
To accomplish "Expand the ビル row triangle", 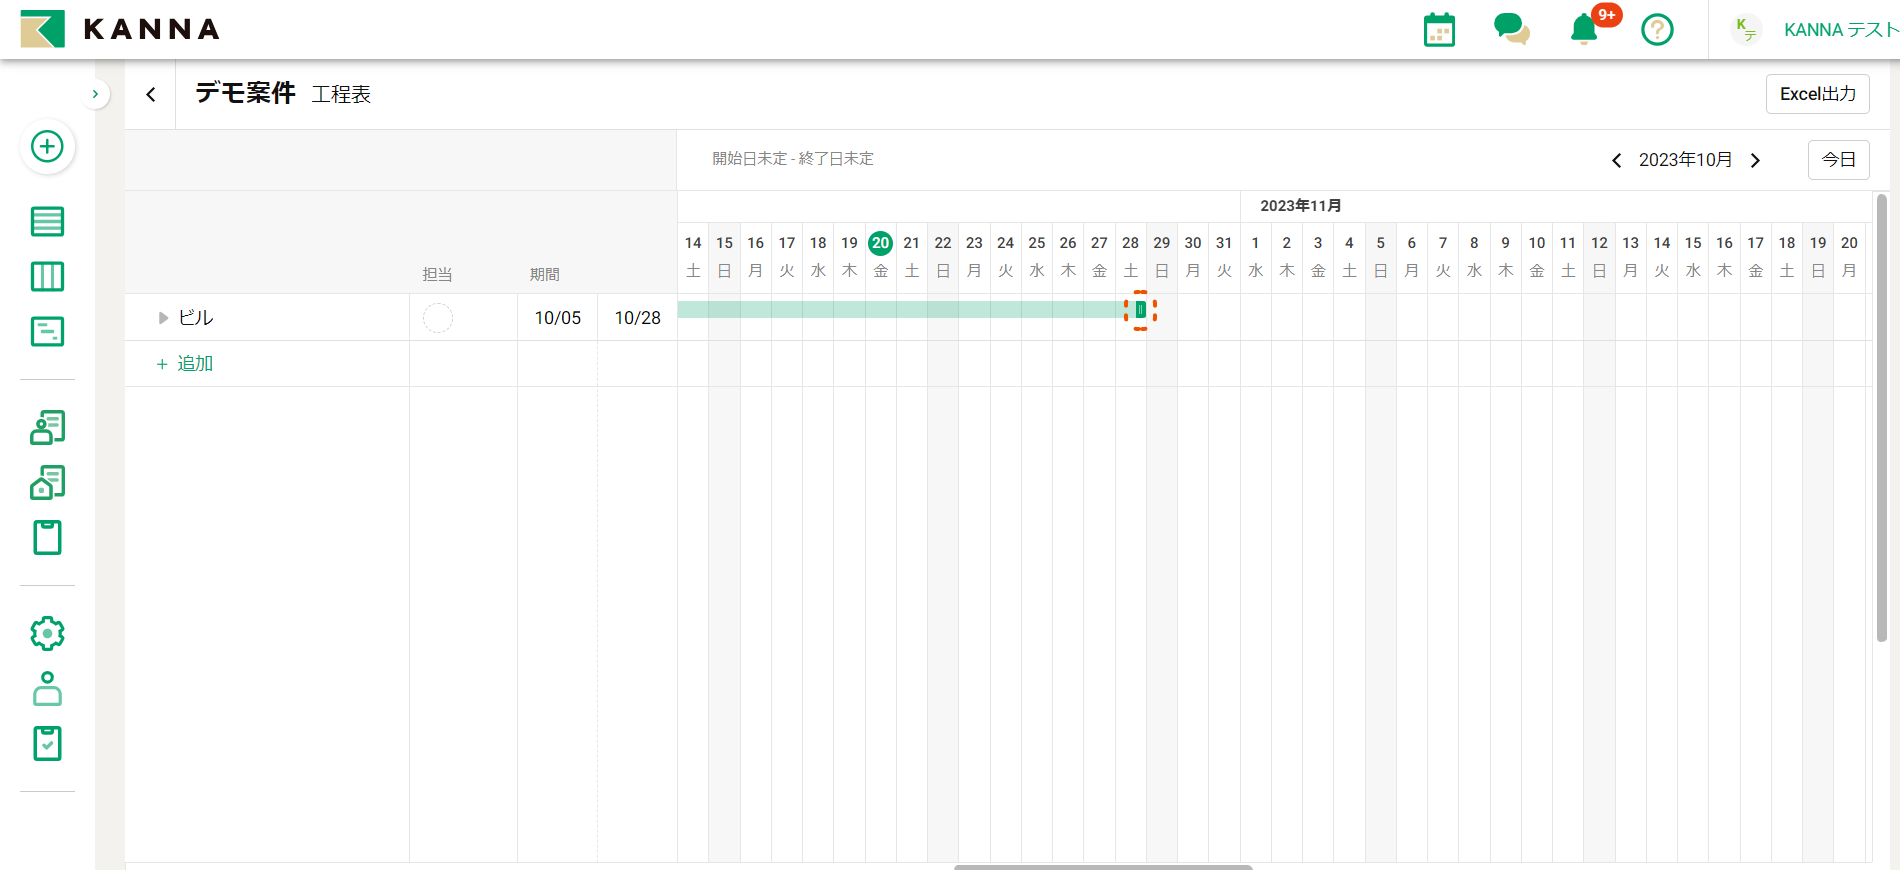I will pos(163,318).
